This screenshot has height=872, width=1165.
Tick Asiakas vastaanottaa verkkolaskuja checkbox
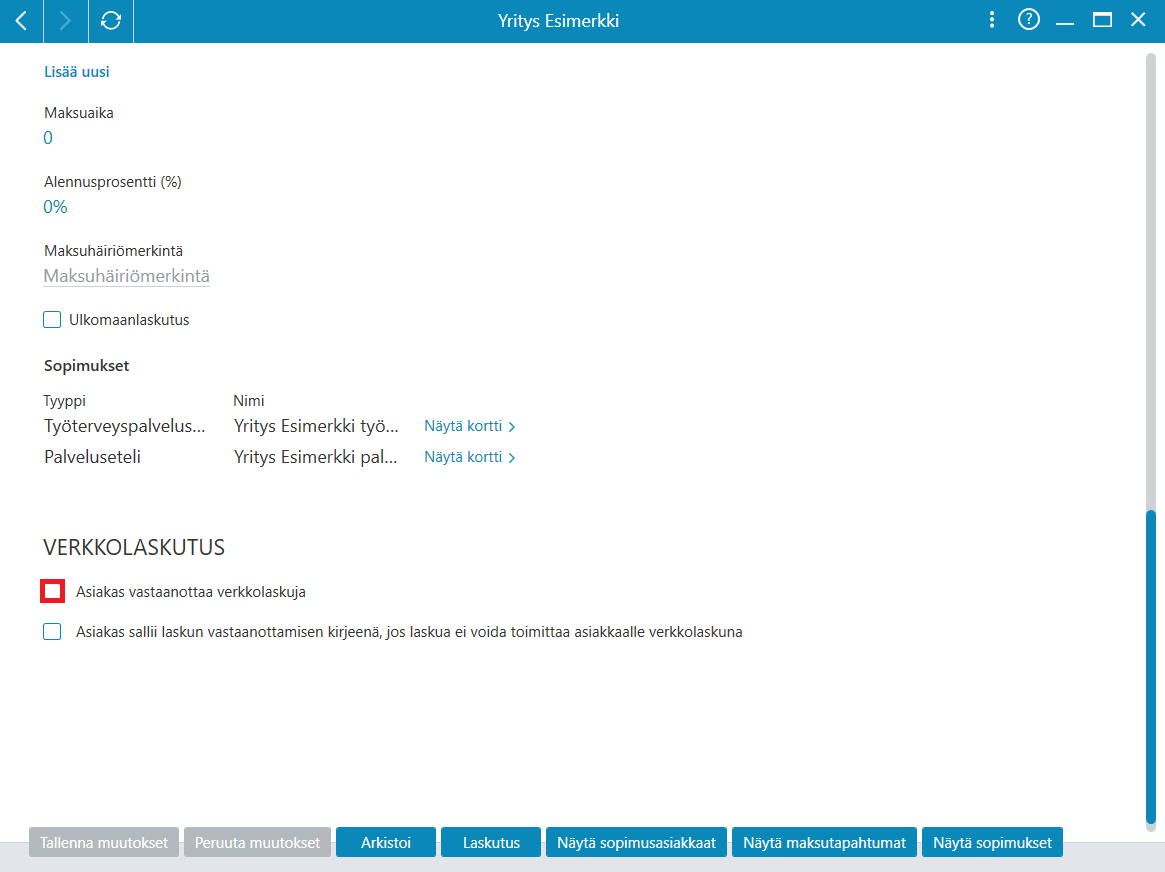52,591
